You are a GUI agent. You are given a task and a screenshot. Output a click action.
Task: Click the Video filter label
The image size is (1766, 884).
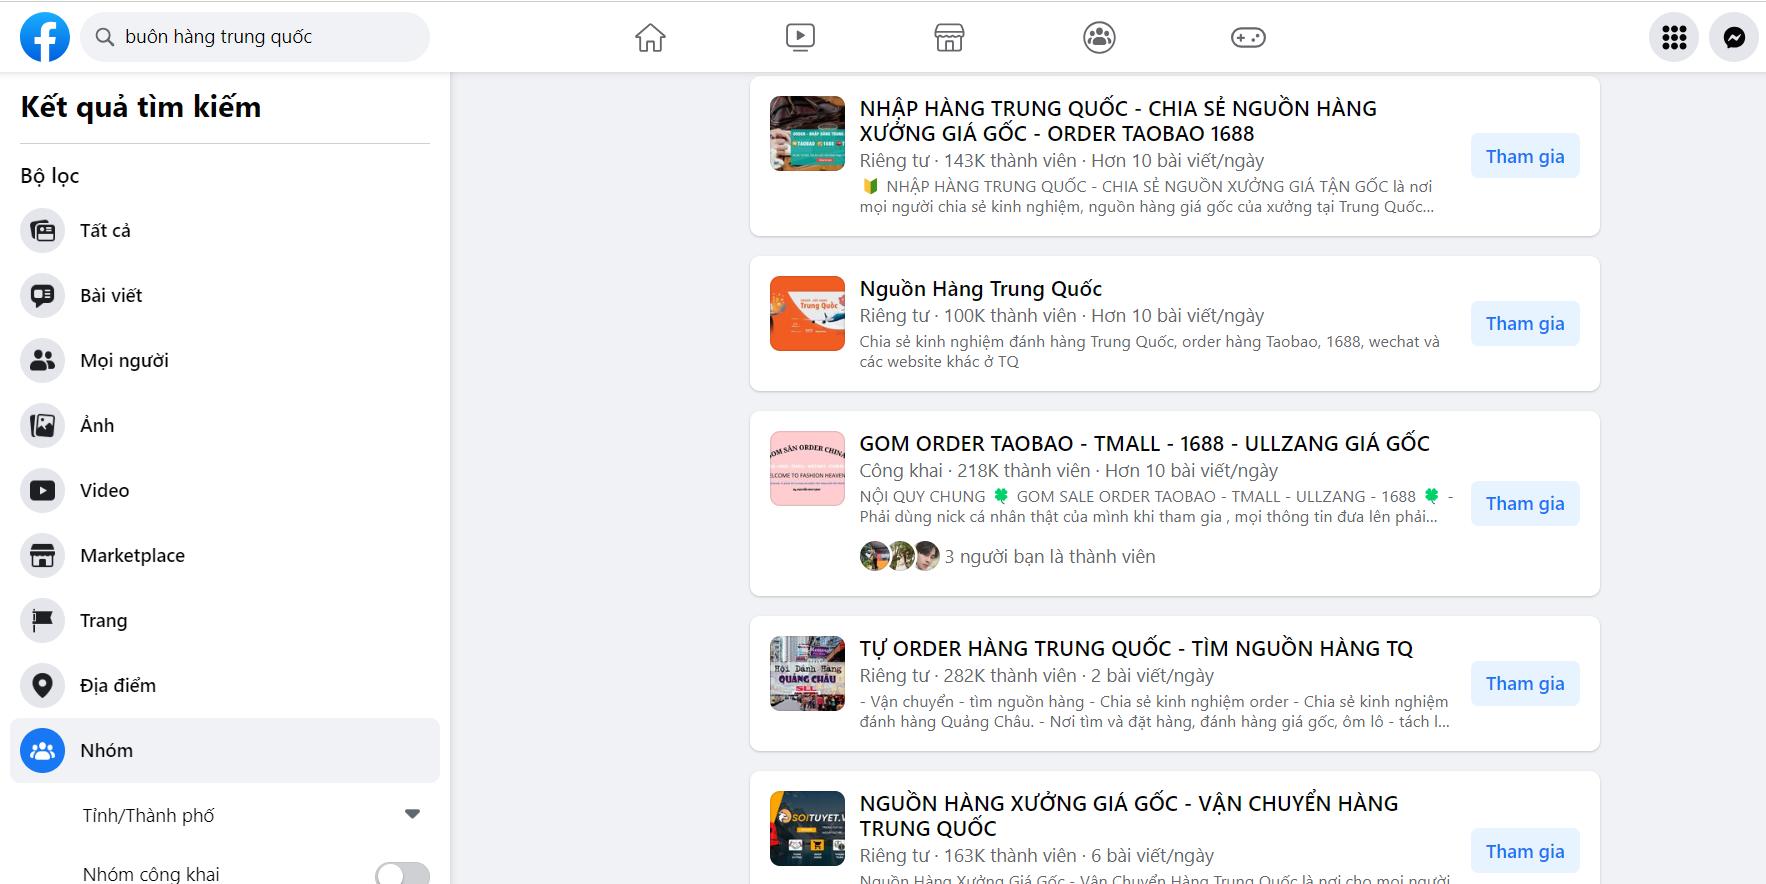(104, 491)
